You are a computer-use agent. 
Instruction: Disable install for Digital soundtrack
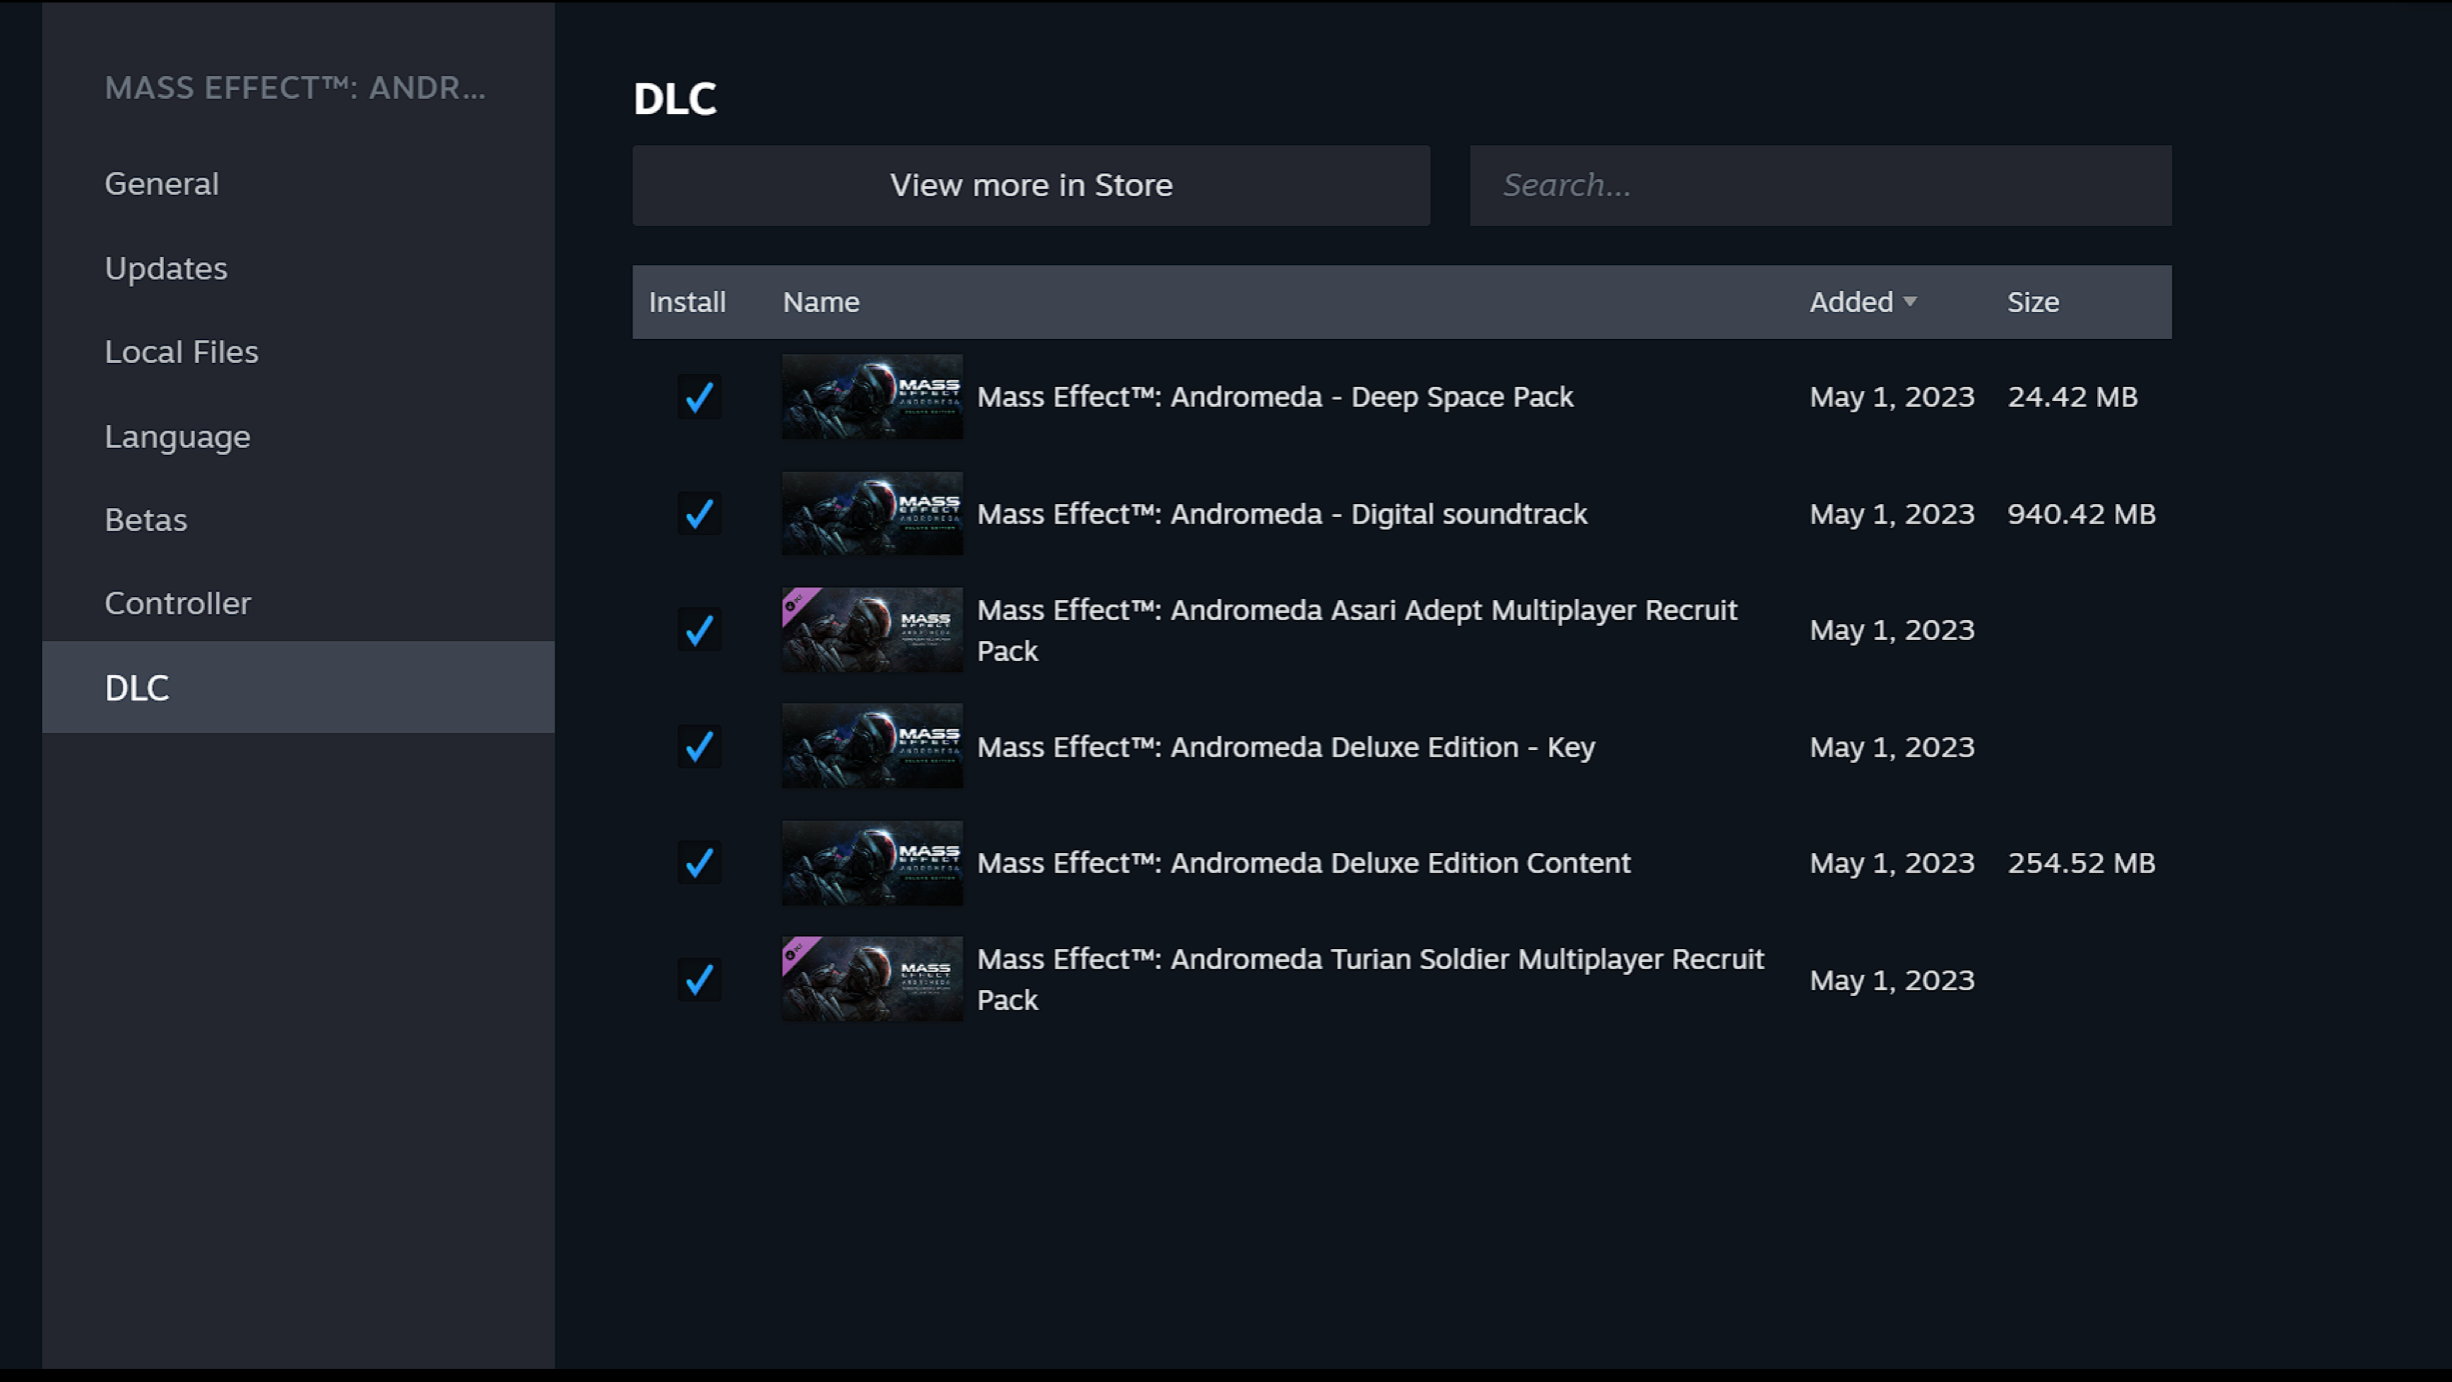[x=699, y=514]
